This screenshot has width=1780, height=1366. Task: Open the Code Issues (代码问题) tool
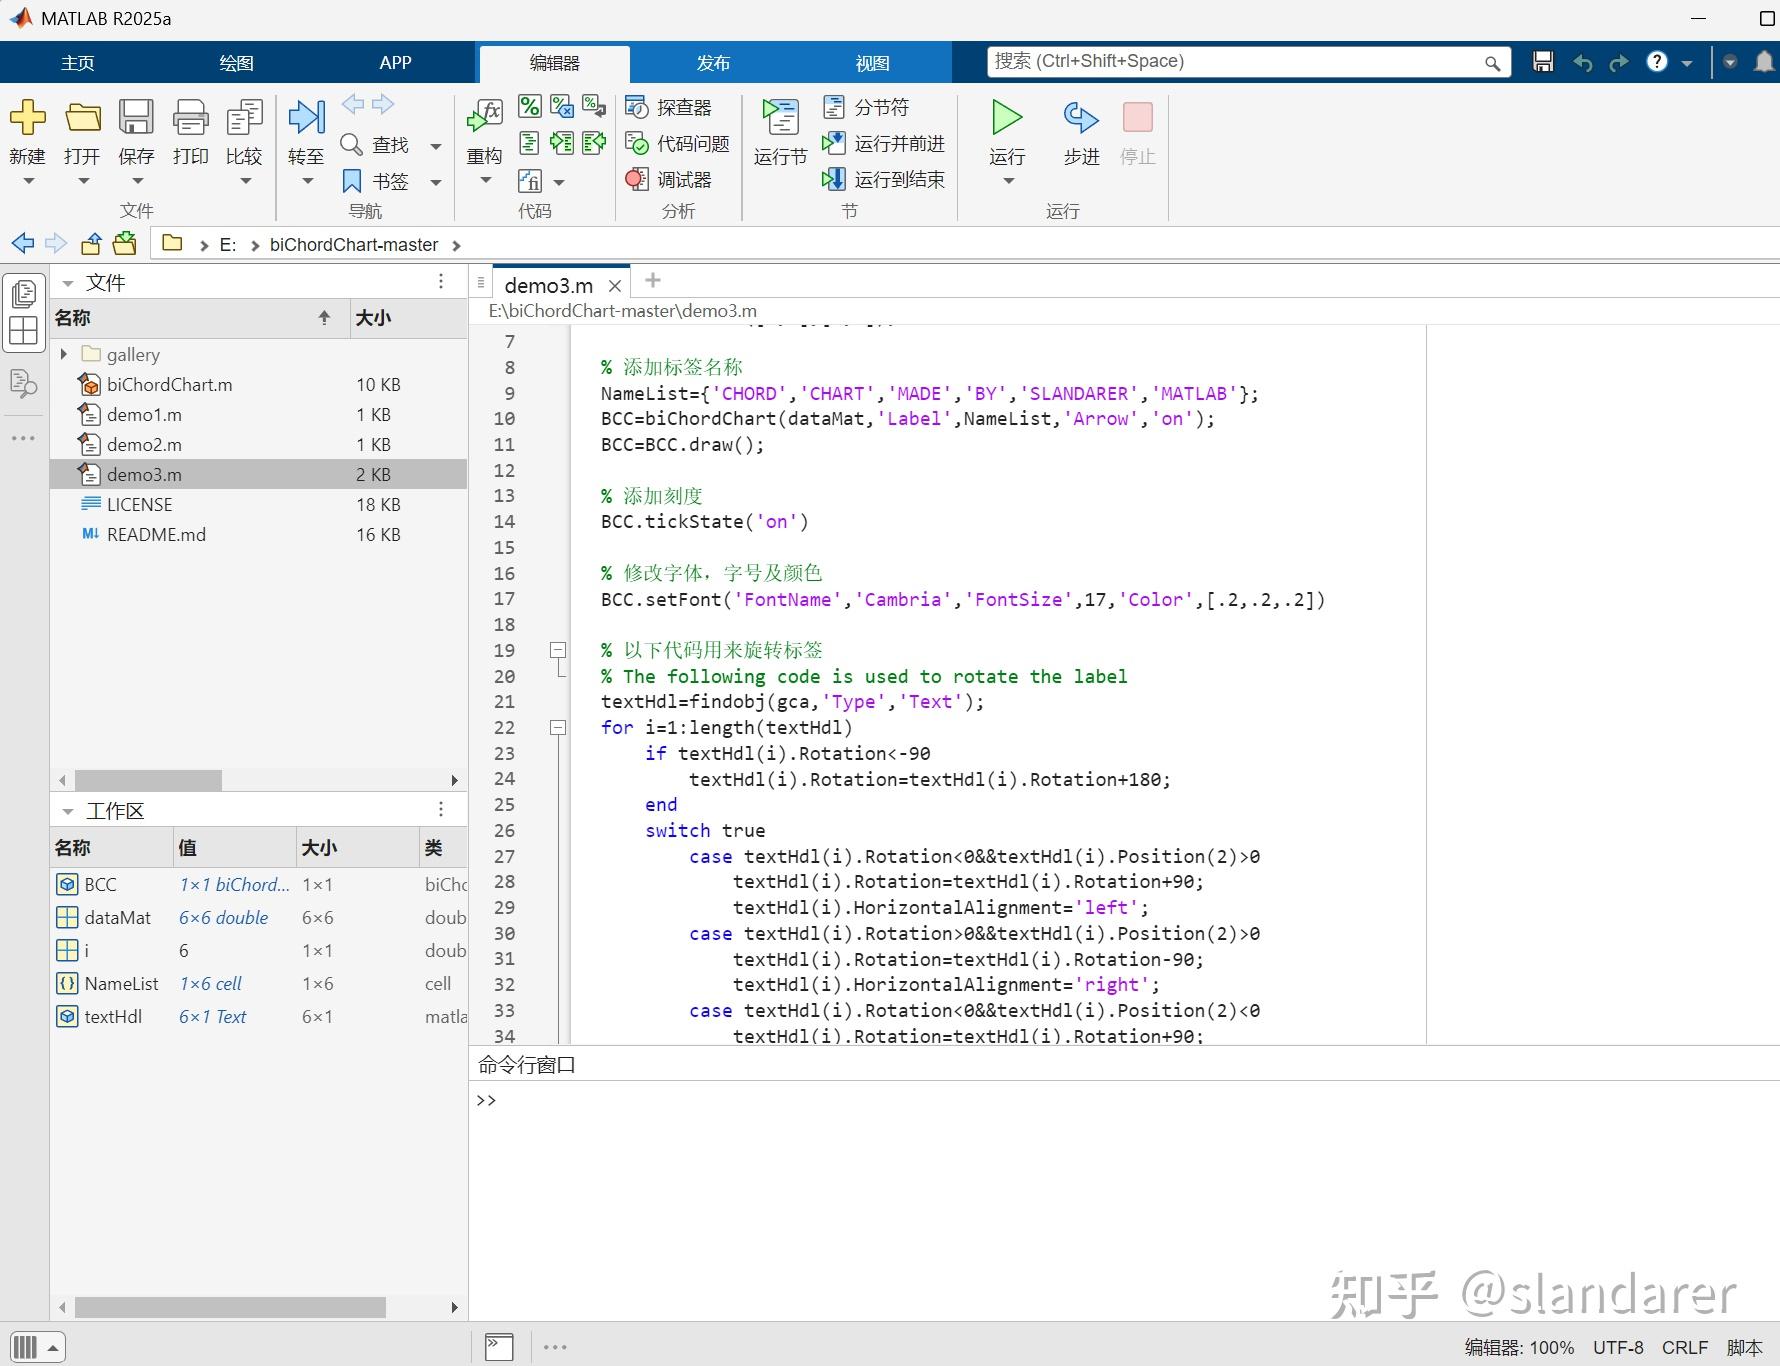tap(678, 144)
